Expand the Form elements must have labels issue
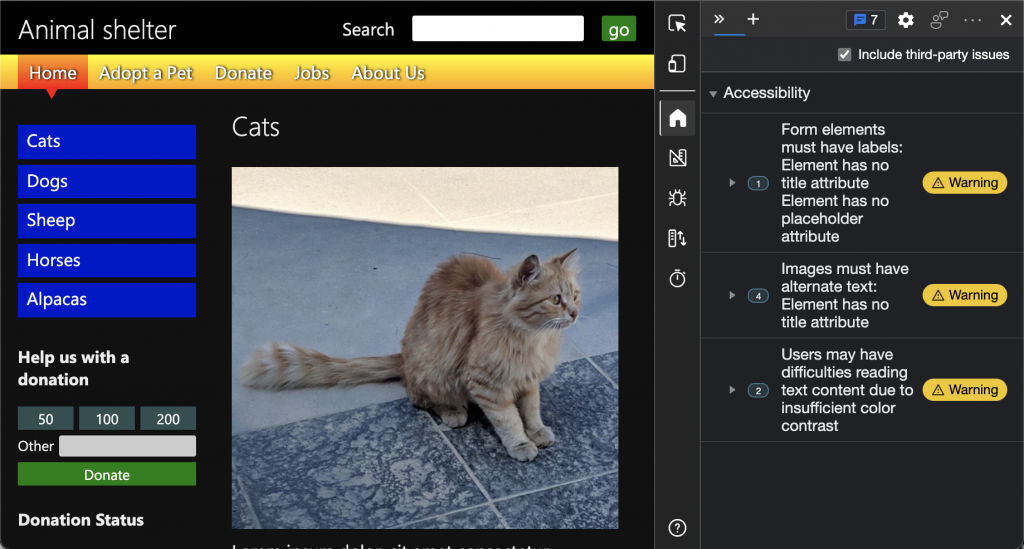Viewport: 1024px width, 549px height. (x=732, y=183)
